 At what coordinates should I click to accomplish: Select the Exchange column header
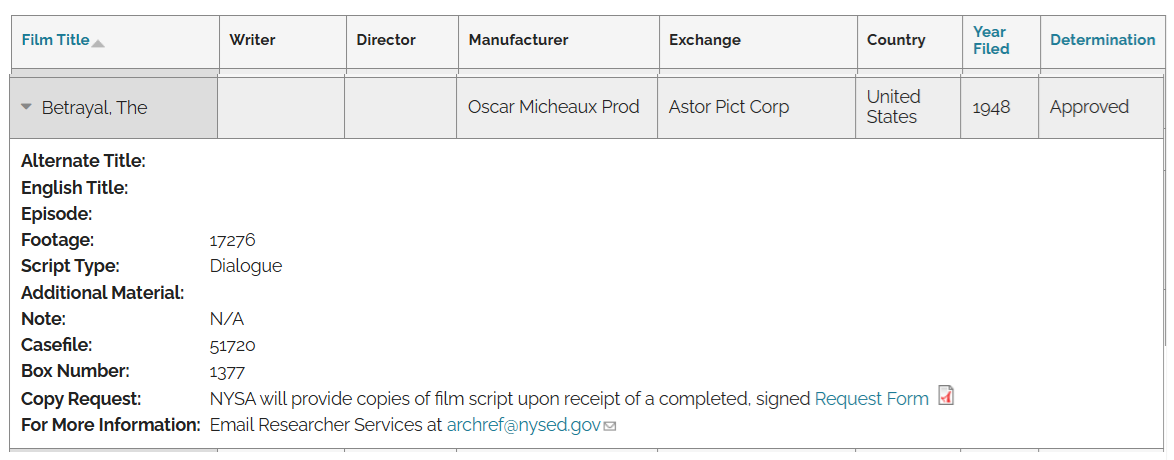(705, 40)
